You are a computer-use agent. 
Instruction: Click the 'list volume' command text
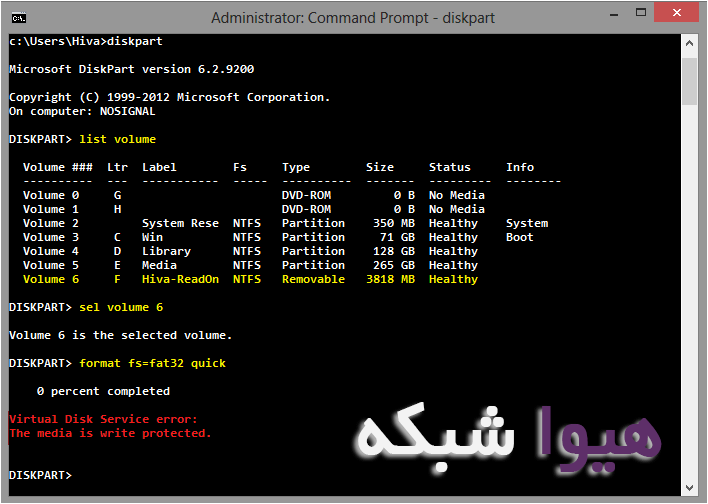pyautogui.click(x=117, y=139)
